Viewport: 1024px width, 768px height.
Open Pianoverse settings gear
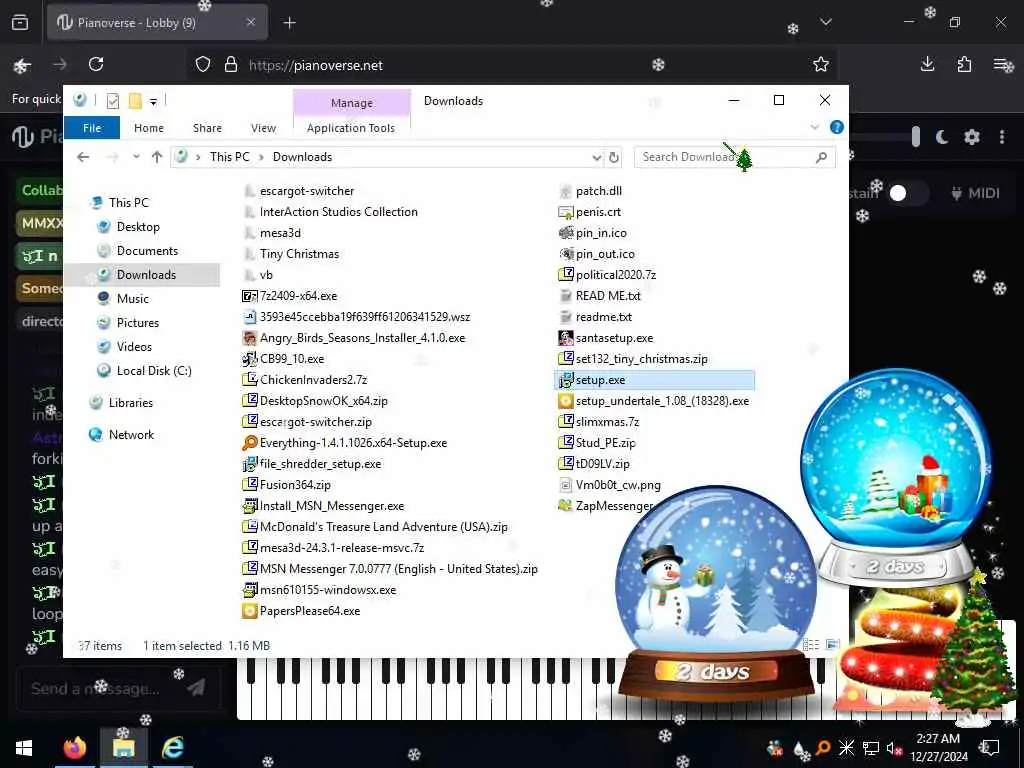pos(972,137)
